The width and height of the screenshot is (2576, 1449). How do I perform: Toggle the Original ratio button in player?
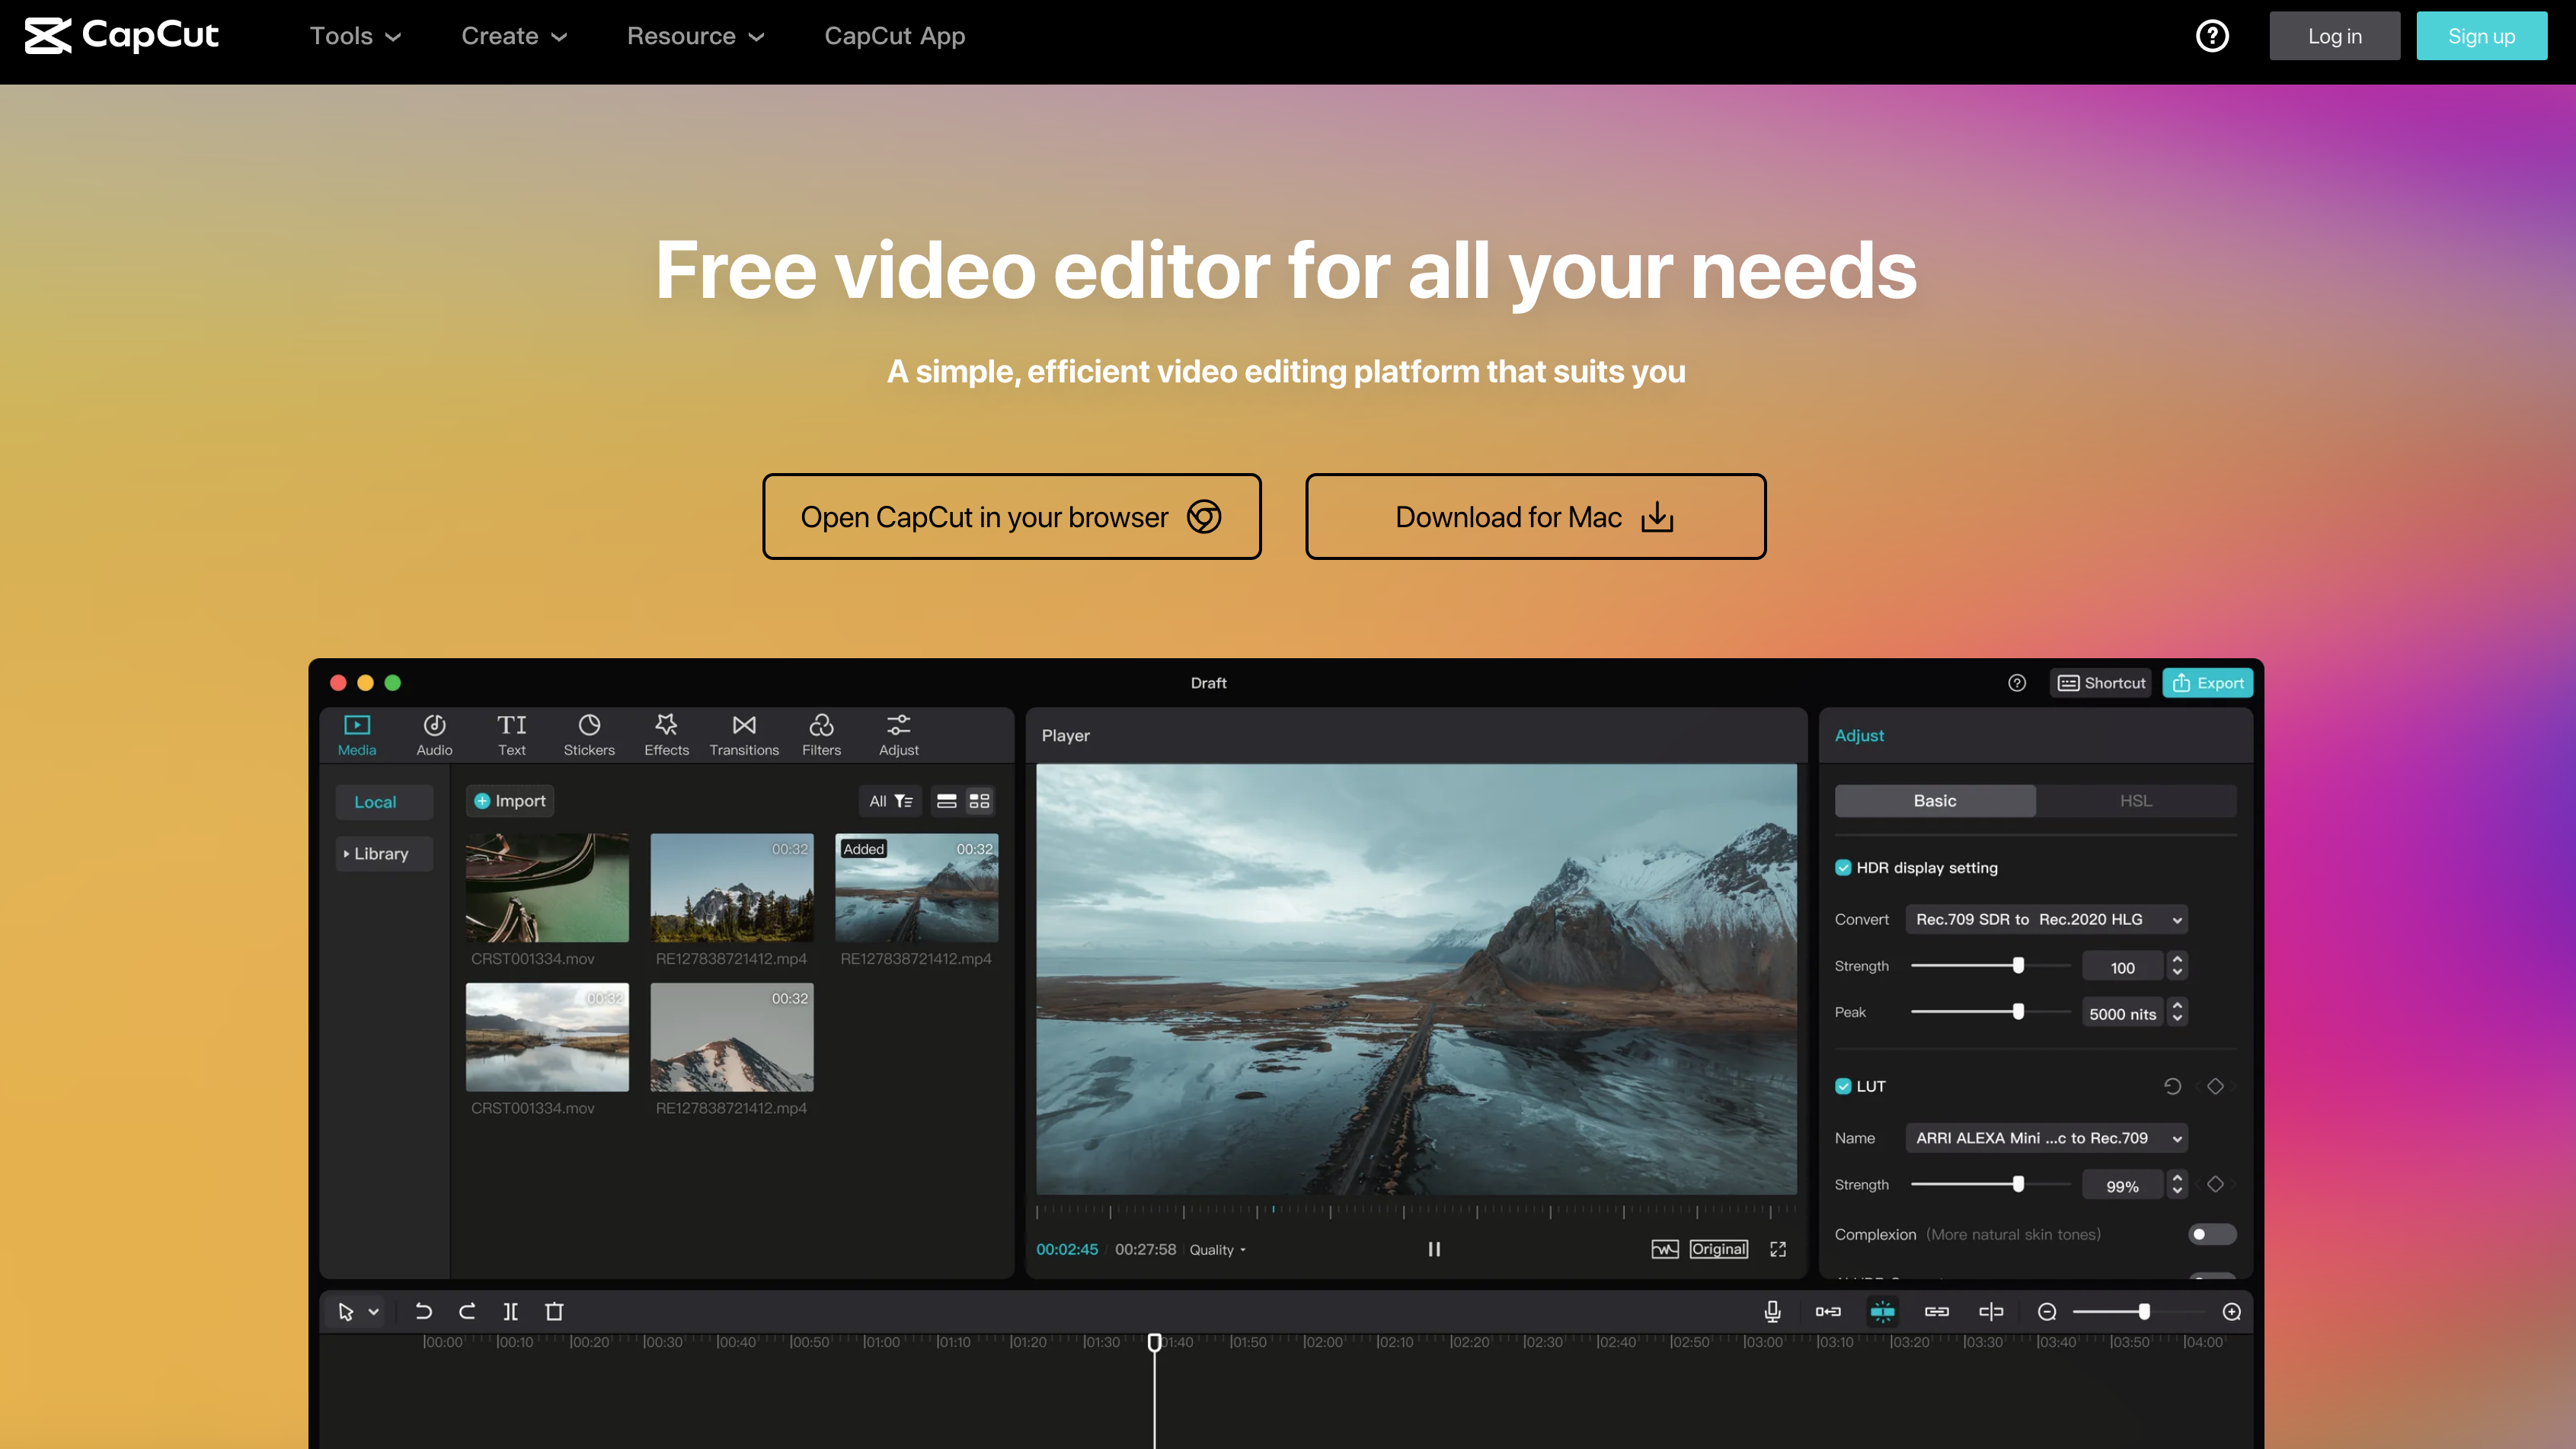pyautogui.click(x=1719, y=1249)
